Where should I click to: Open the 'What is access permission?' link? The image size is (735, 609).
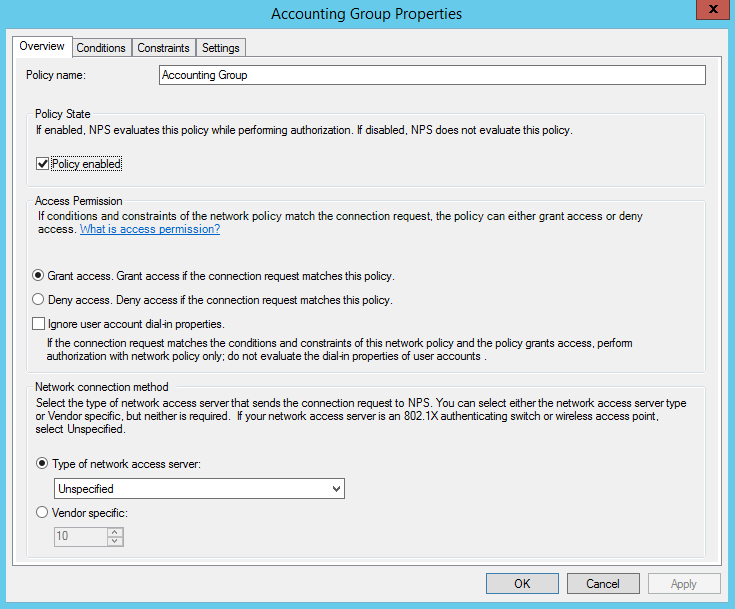[x=150, y=229]
